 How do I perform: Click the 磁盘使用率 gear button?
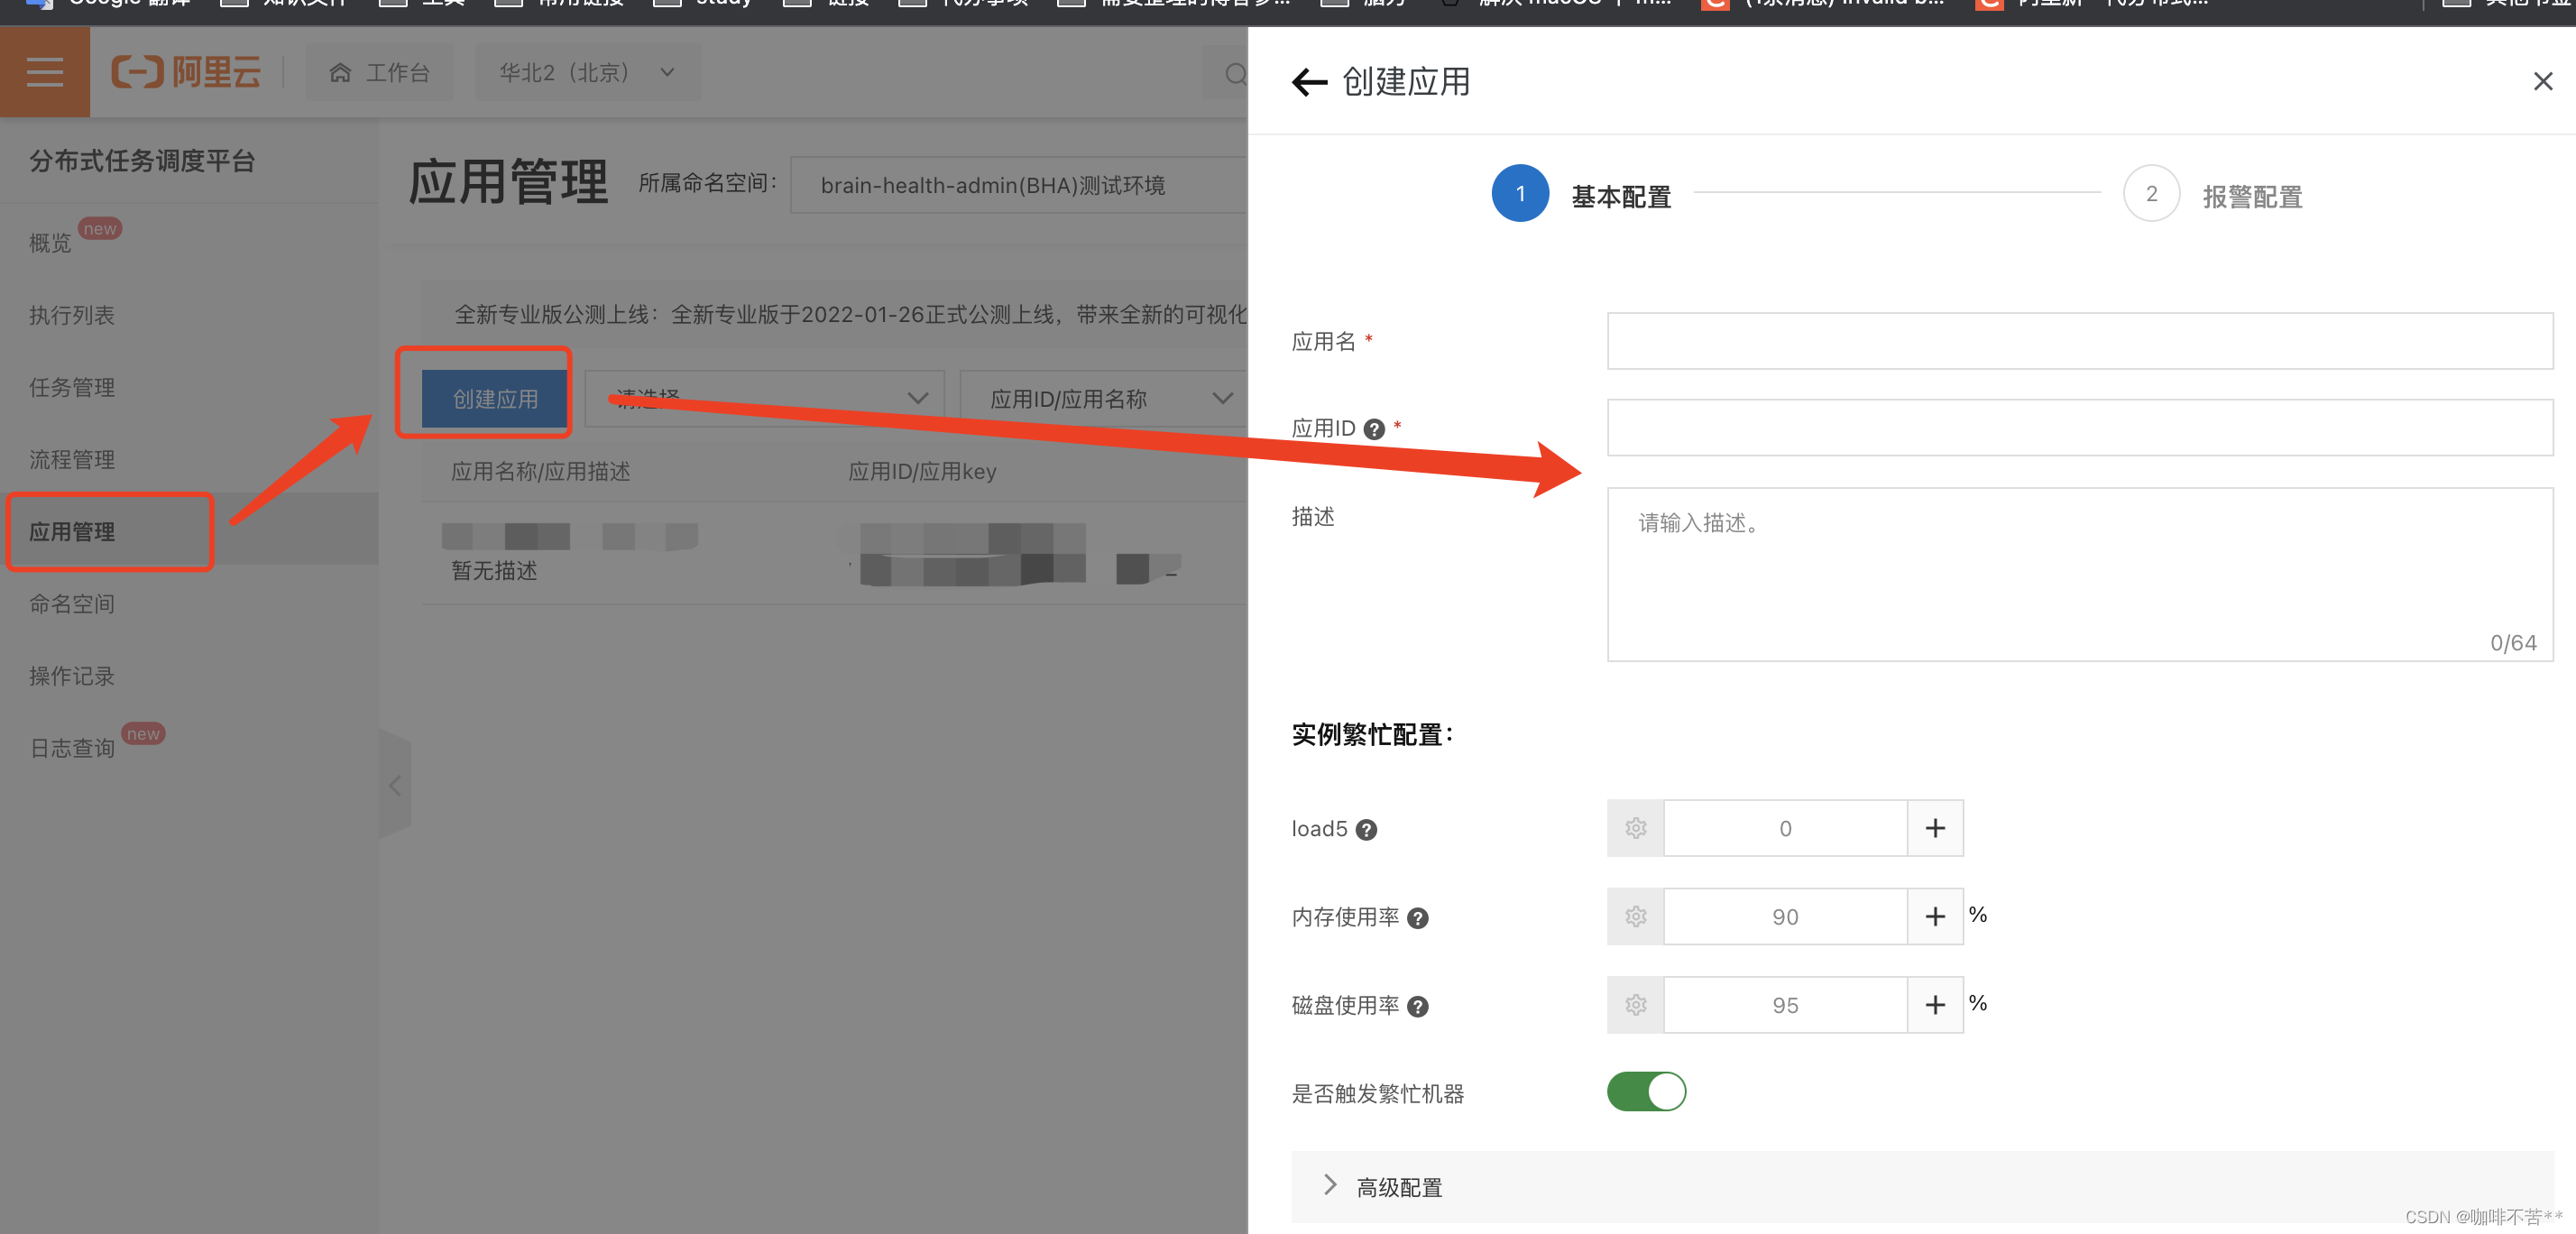1635,1004
